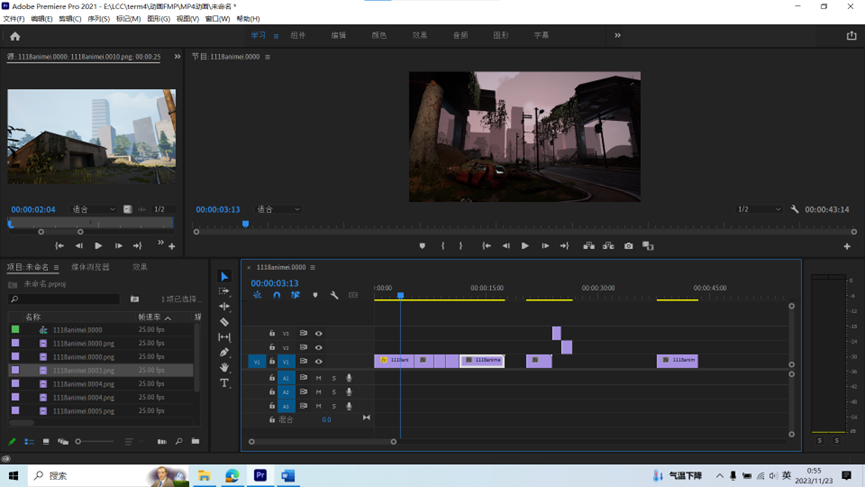Switch to the 编辑 workspace tab
The width and height of the screenshot is (865, 487).
tap(338, 35)
